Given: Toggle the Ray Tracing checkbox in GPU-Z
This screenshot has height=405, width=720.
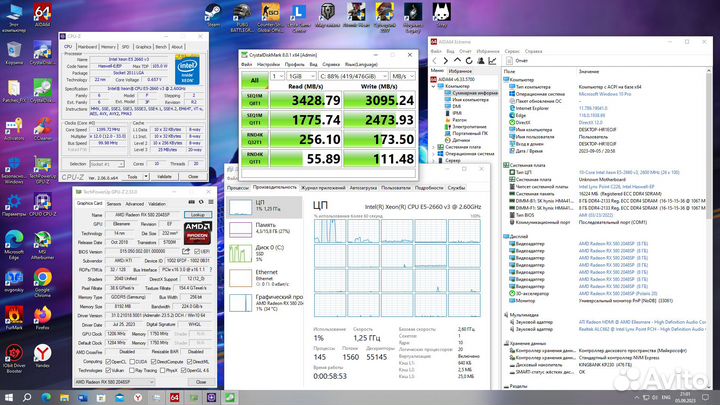Looking at the screenshot, I should (x=132, y=370).
